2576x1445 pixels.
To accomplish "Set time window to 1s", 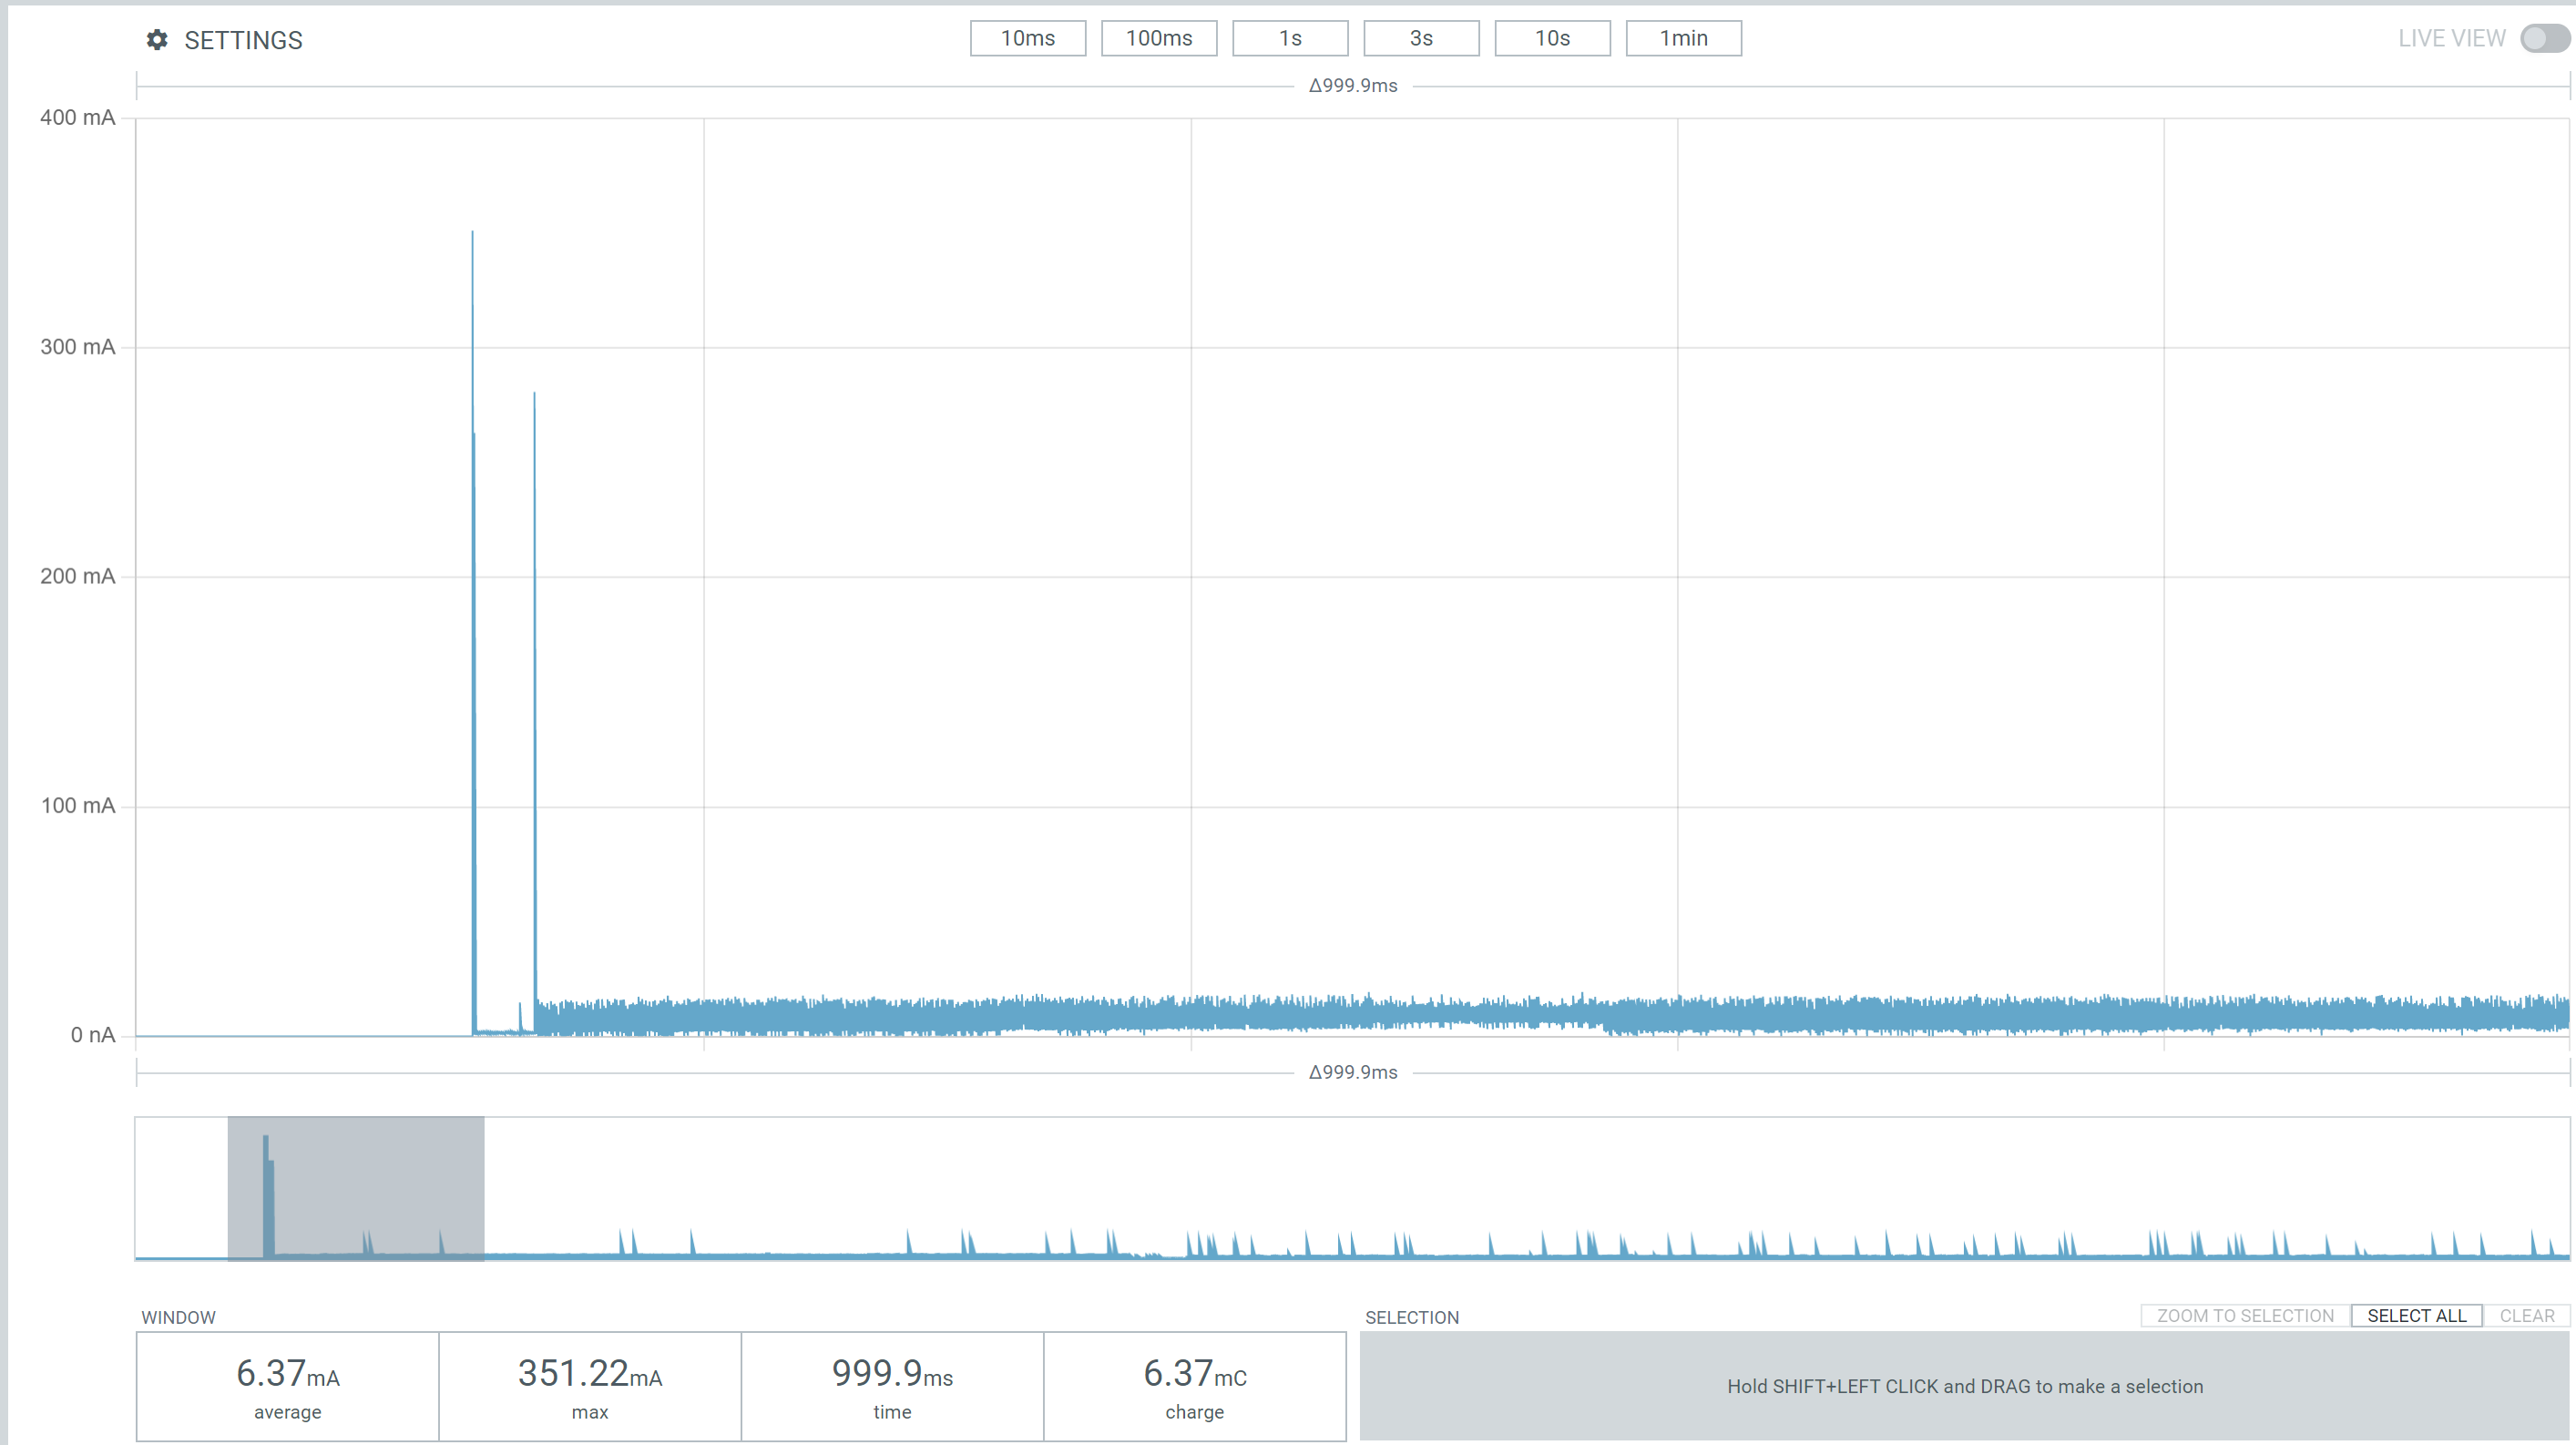I will point(1290,38).
